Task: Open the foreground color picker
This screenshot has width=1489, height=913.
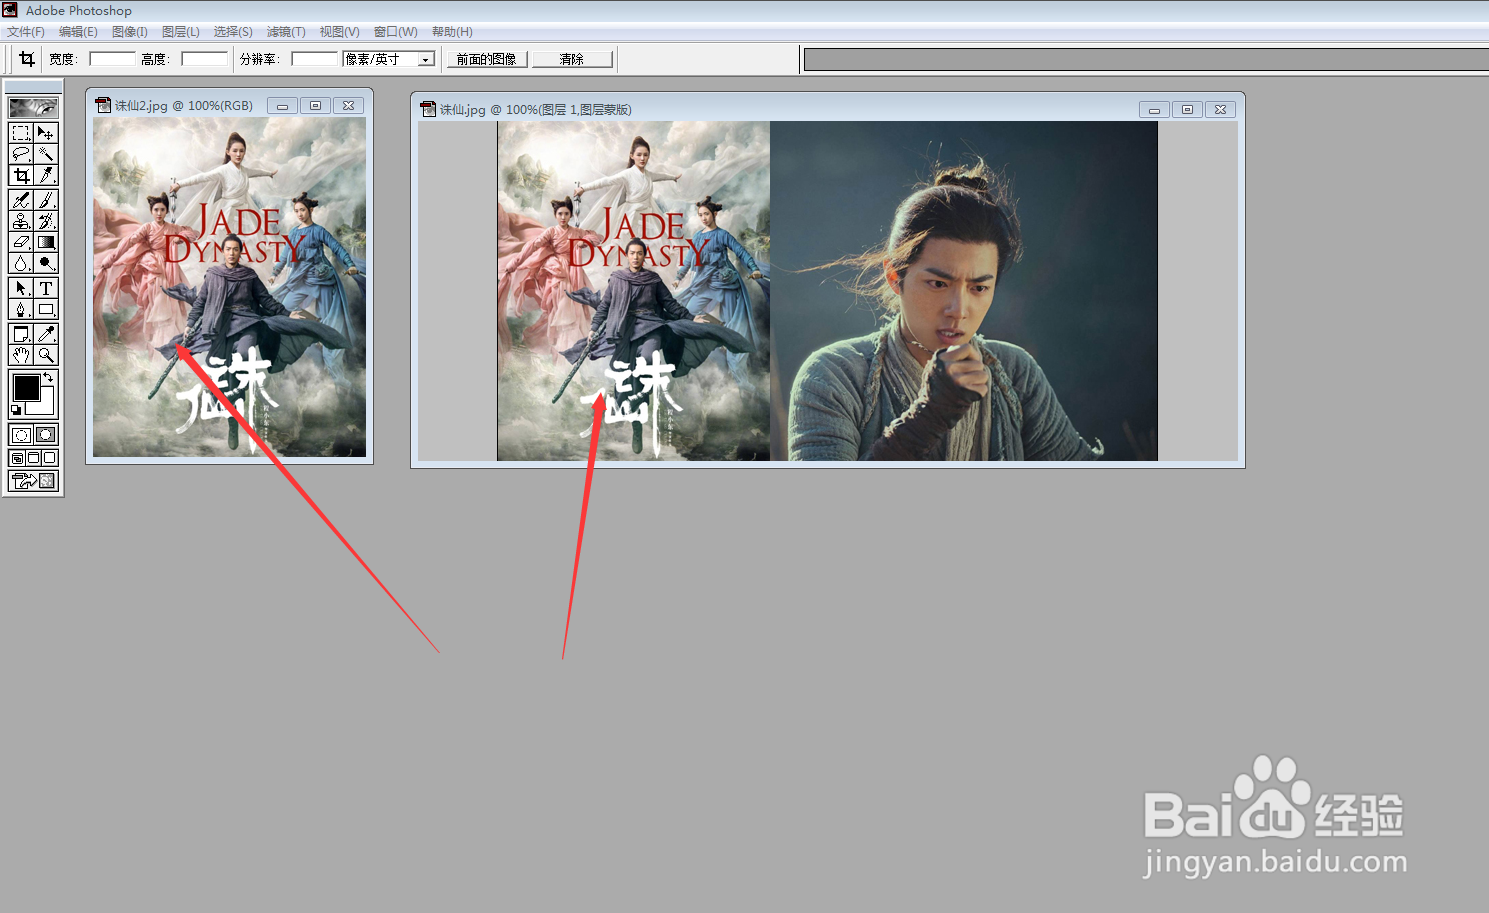Action: tap(26, 386)
